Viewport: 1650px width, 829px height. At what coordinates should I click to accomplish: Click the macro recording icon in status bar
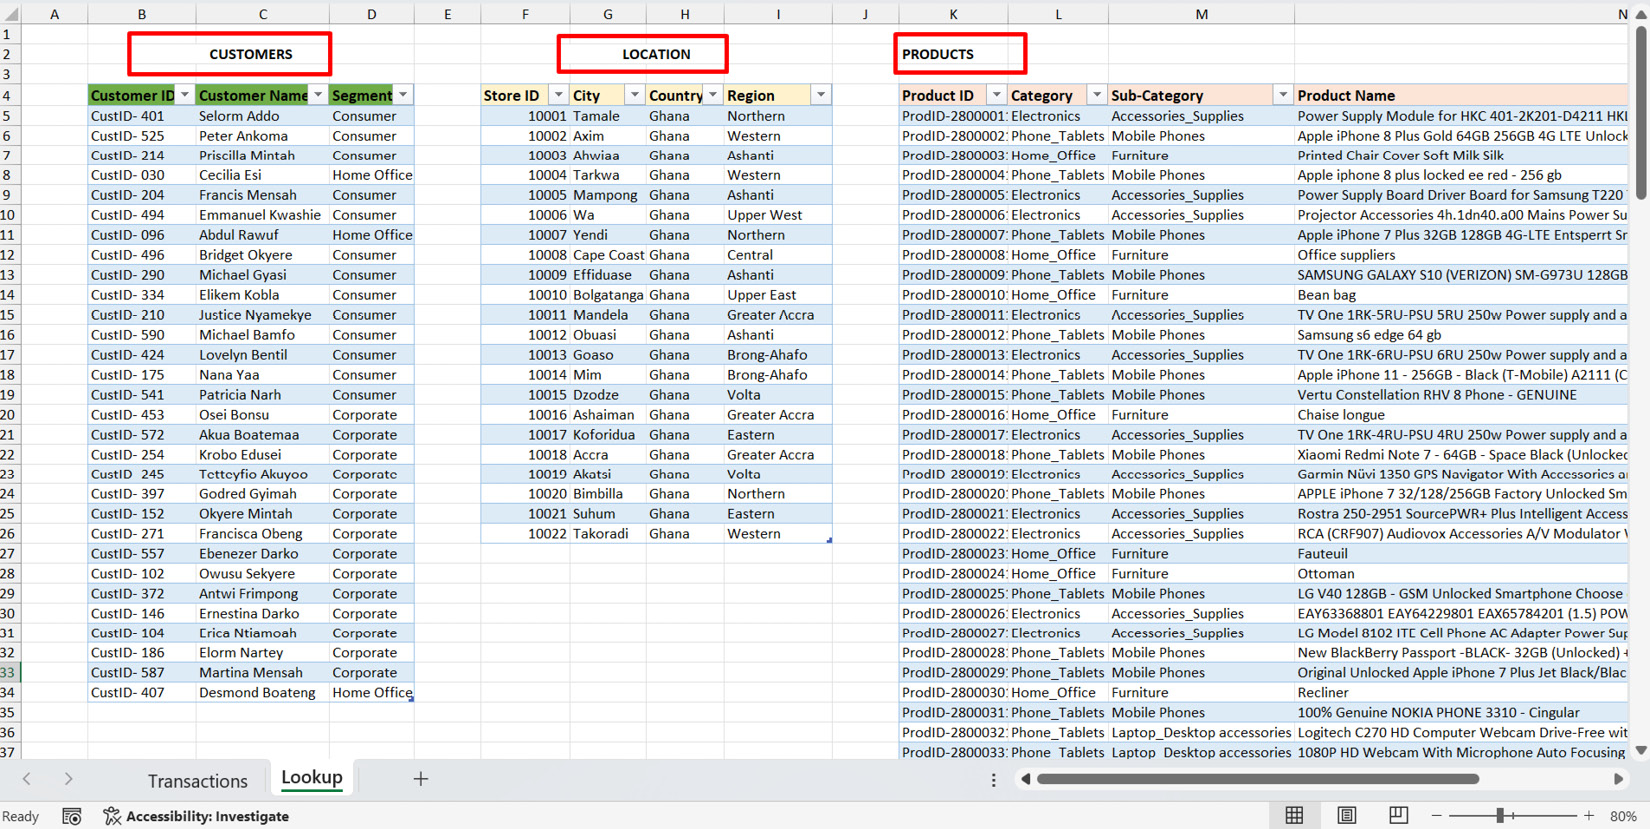click(x=72, y=816)
